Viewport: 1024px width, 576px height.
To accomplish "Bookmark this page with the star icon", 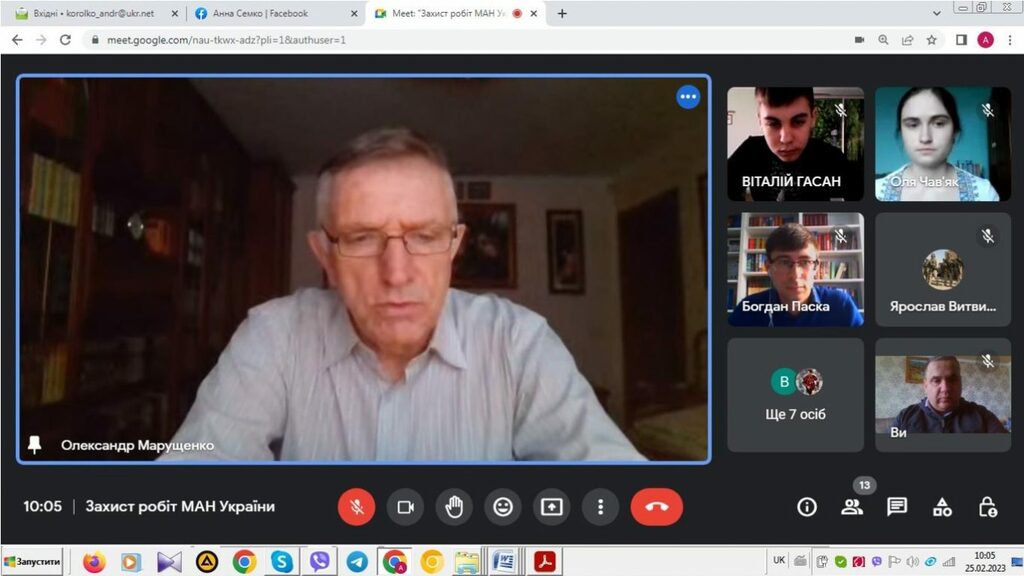I will point(932,40).
